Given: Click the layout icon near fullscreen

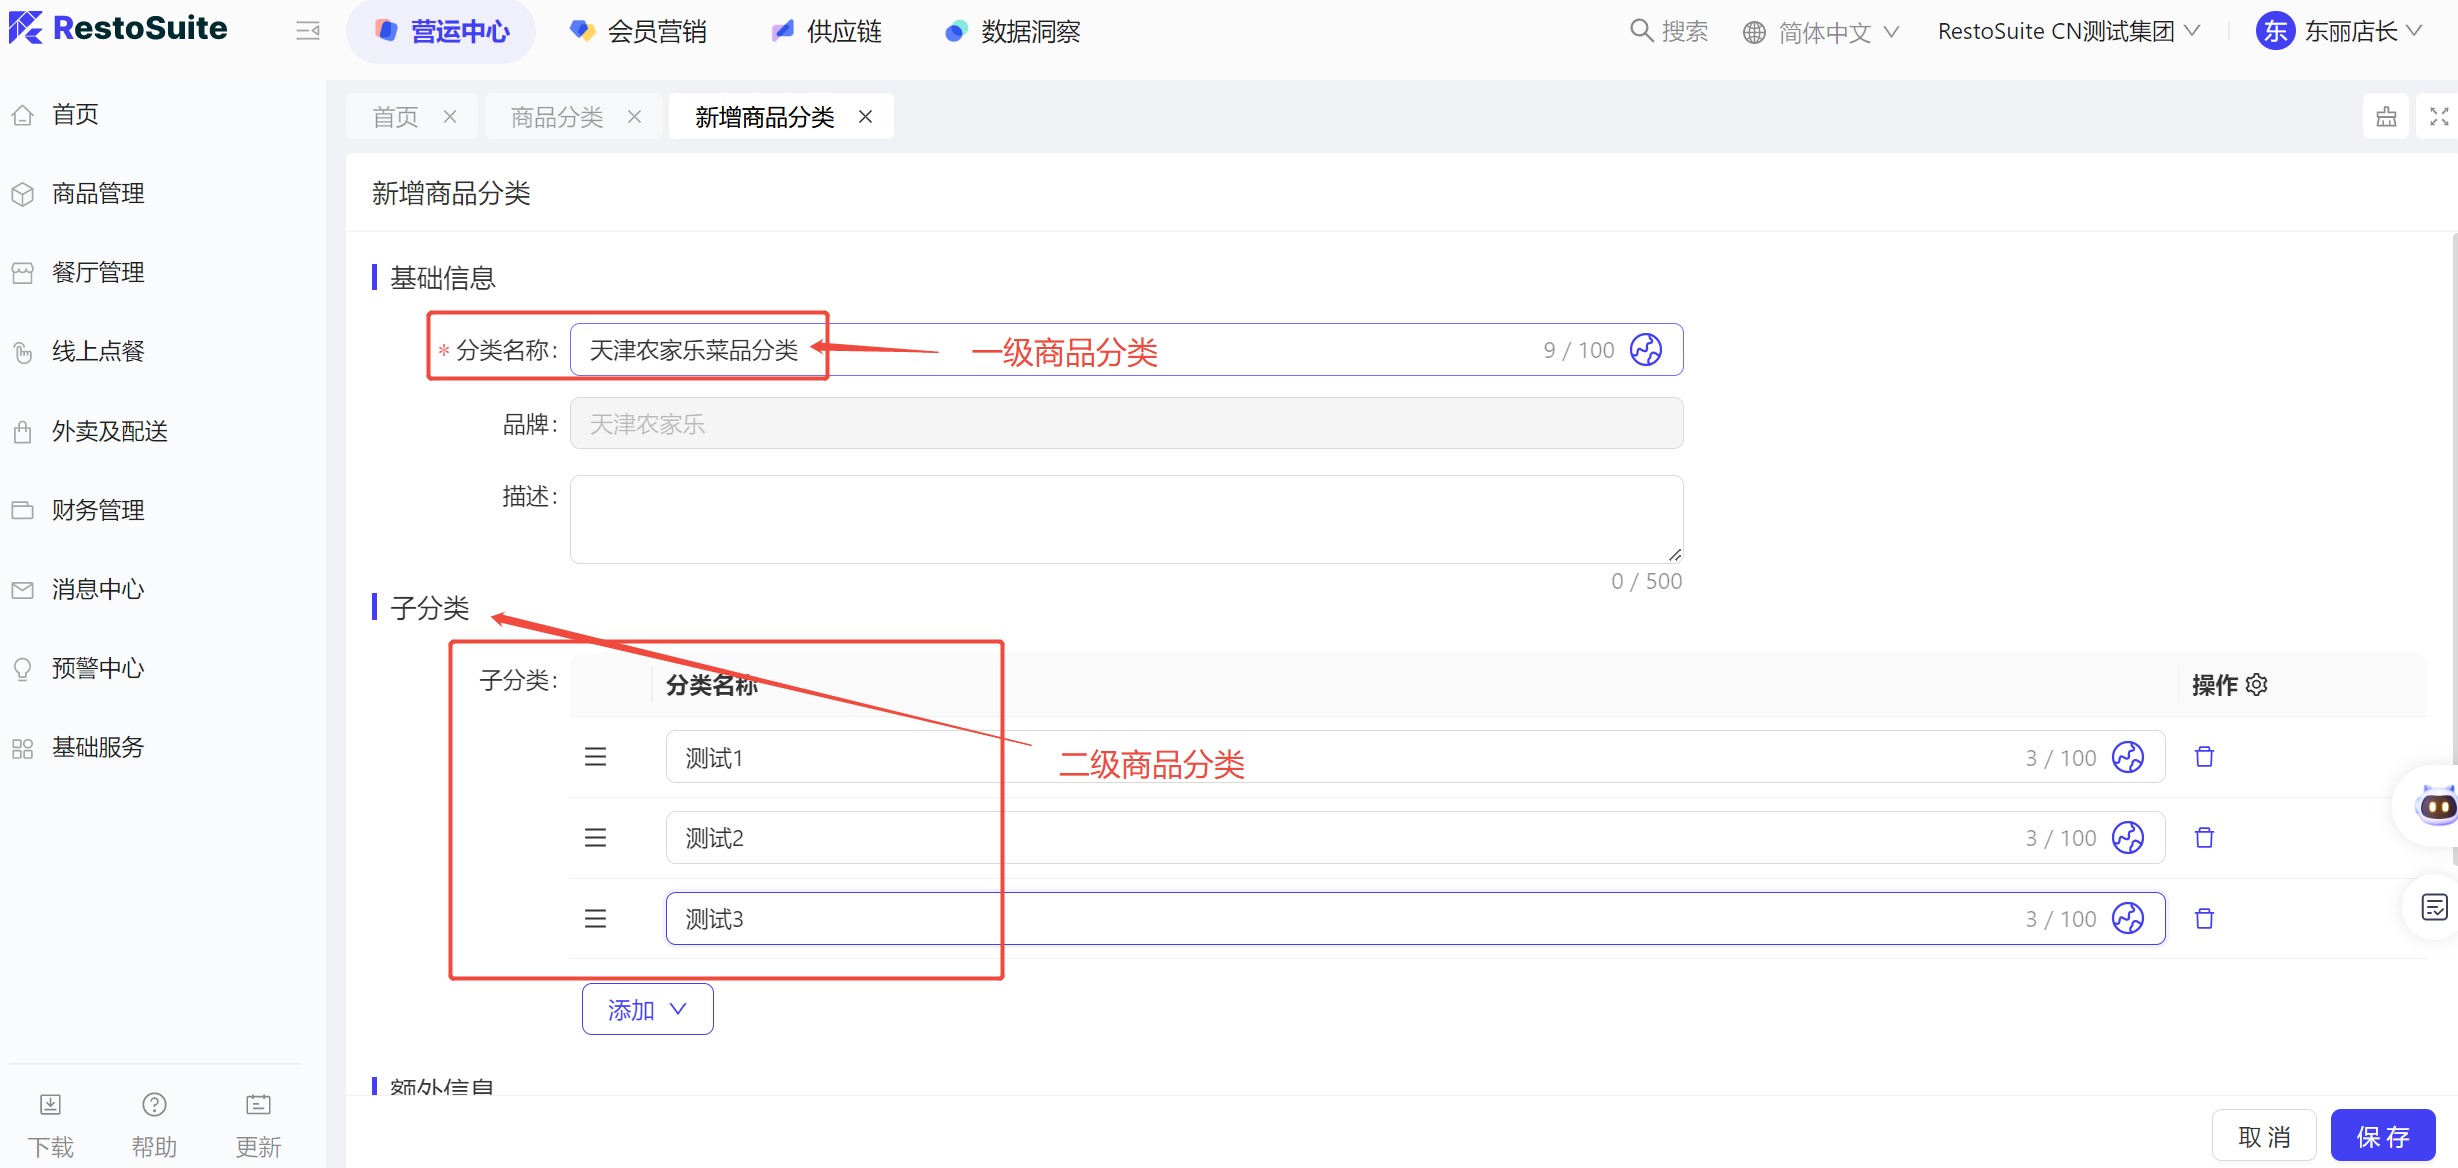Looking at the screenshot, I should click(x=2387, y=117).
